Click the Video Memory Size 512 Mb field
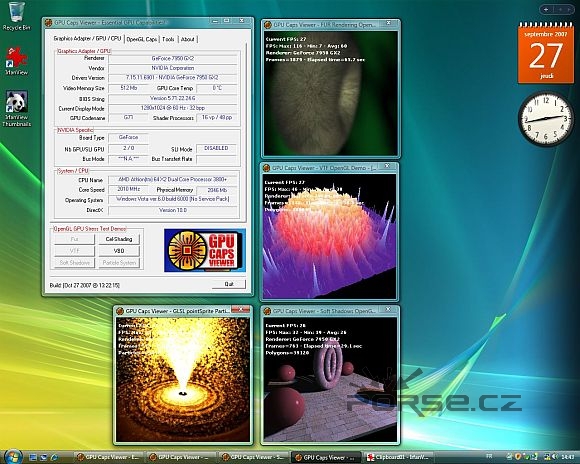Image resolution: width=580 pixels, height=464 pixels. click(x=128, y=88)
